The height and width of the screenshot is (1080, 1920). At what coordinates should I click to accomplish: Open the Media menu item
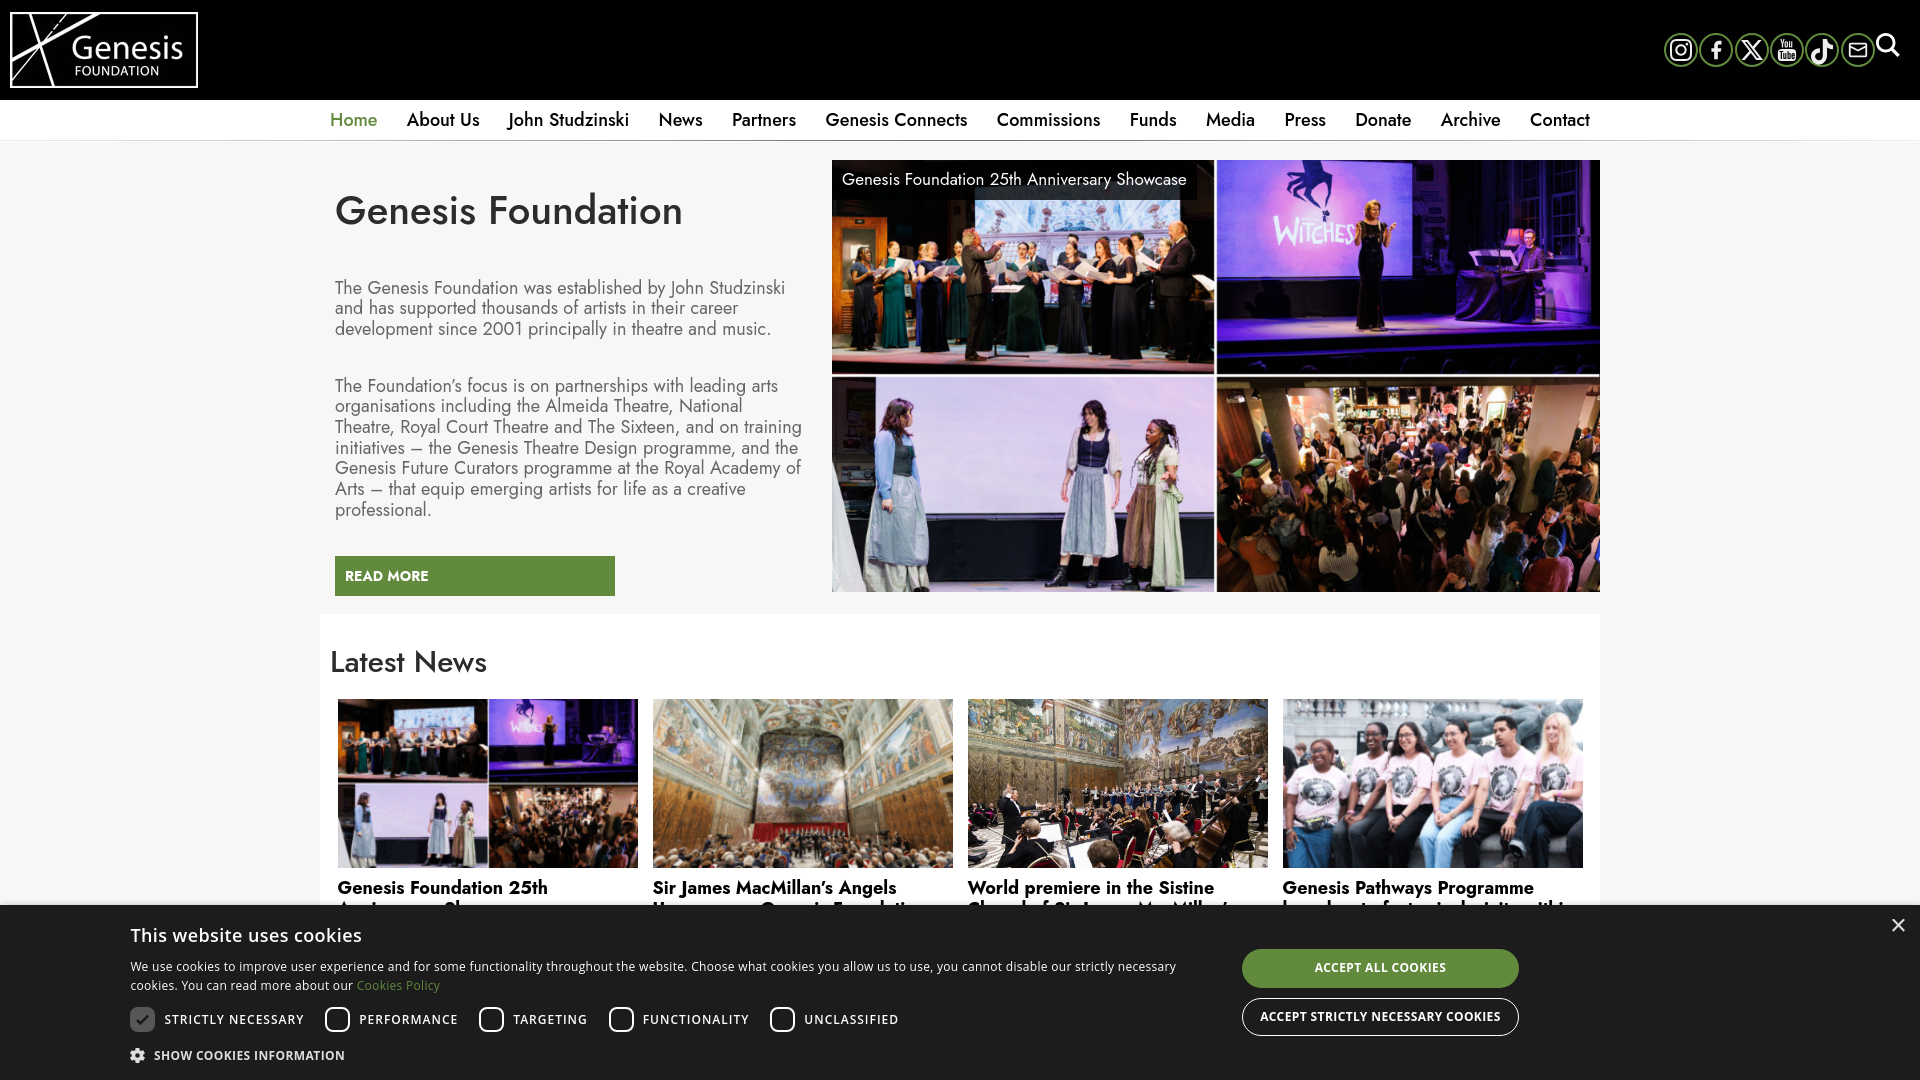[x=1230, y=120]
